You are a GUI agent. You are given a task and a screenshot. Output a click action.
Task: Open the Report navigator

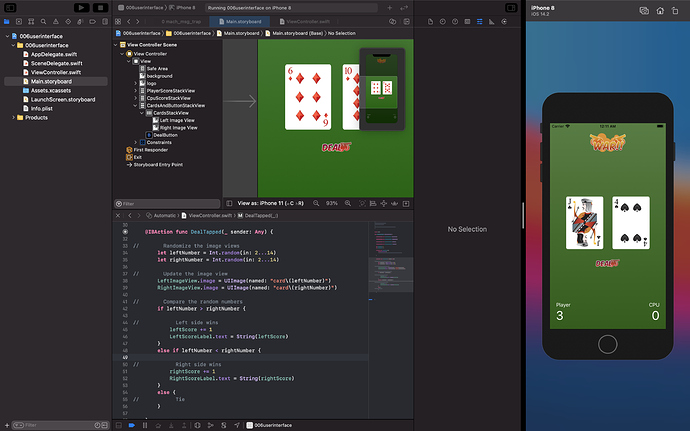tap(105, 21)
